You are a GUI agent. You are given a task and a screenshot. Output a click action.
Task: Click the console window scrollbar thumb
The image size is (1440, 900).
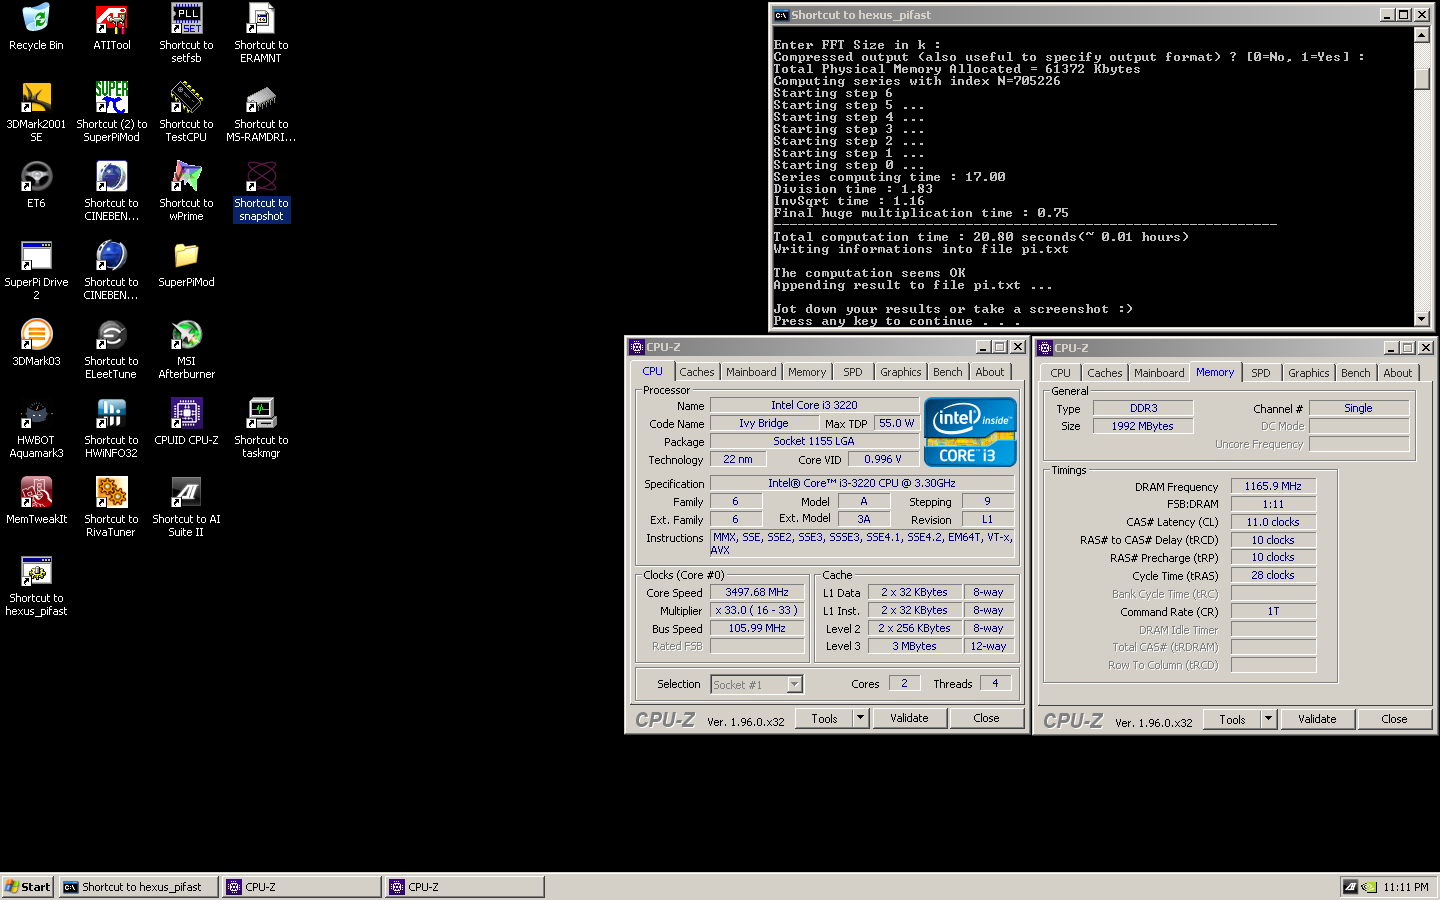(x=1422, y=79)
